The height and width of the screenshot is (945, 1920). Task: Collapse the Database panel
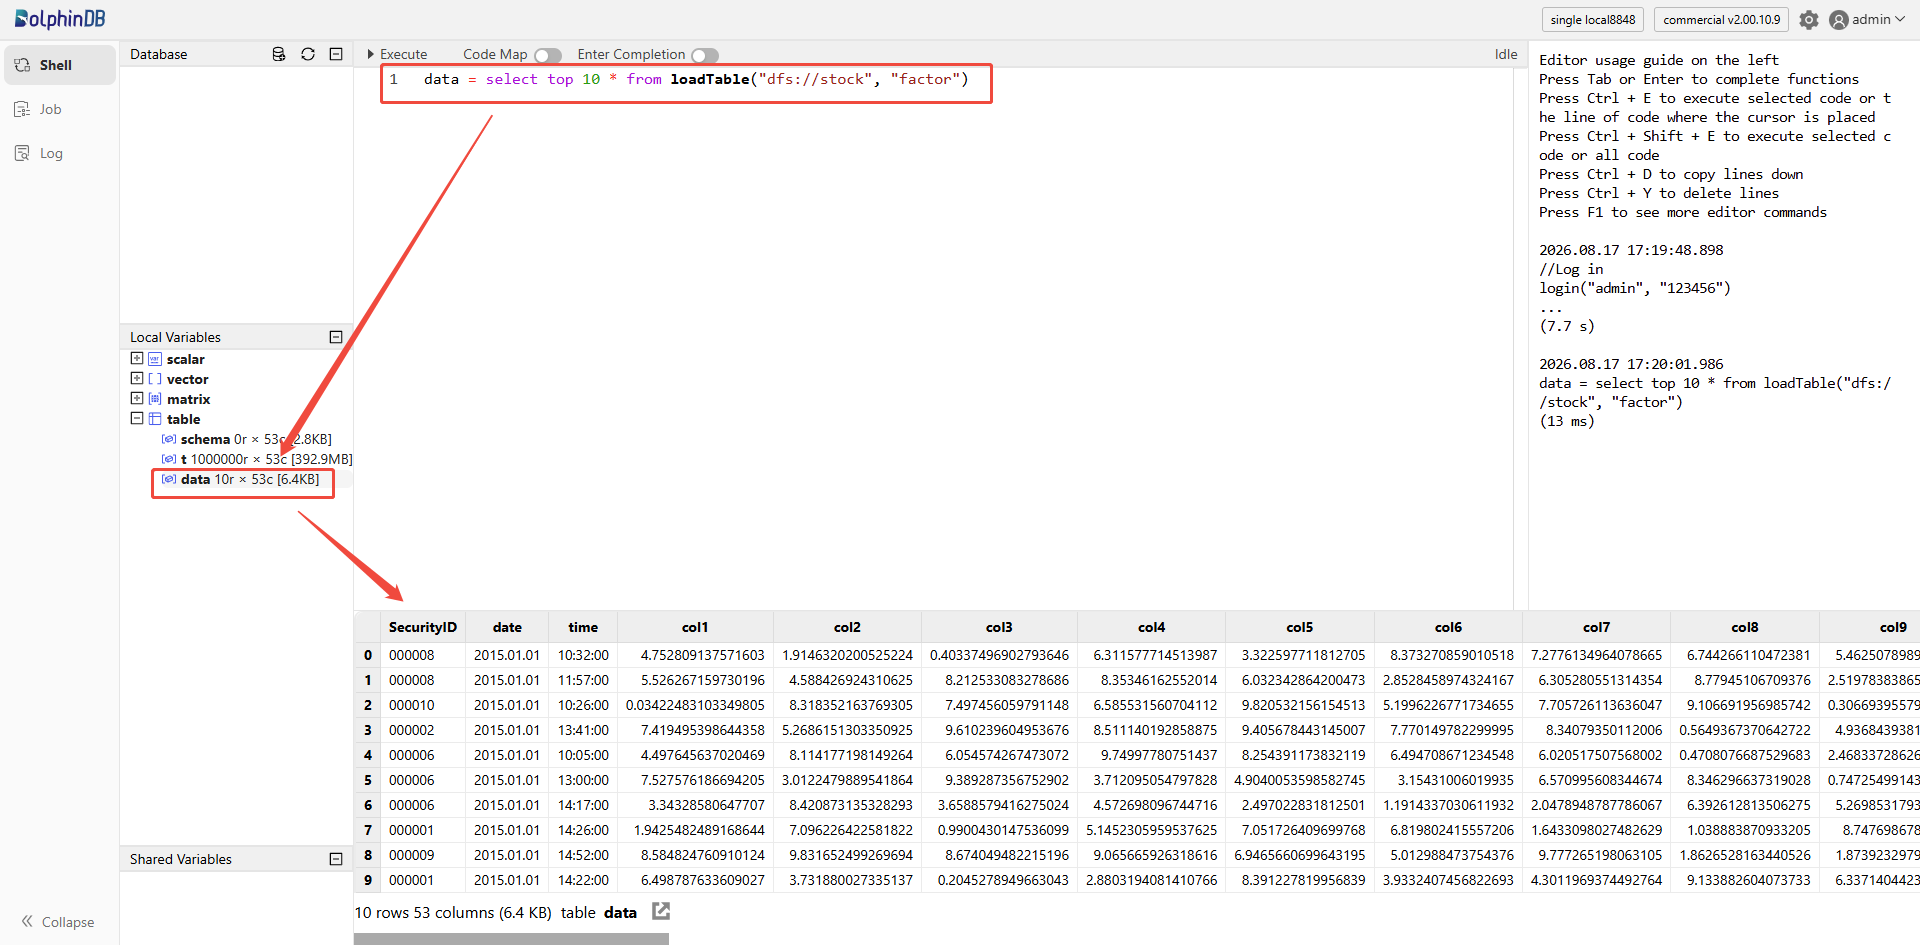click(336, 54)
